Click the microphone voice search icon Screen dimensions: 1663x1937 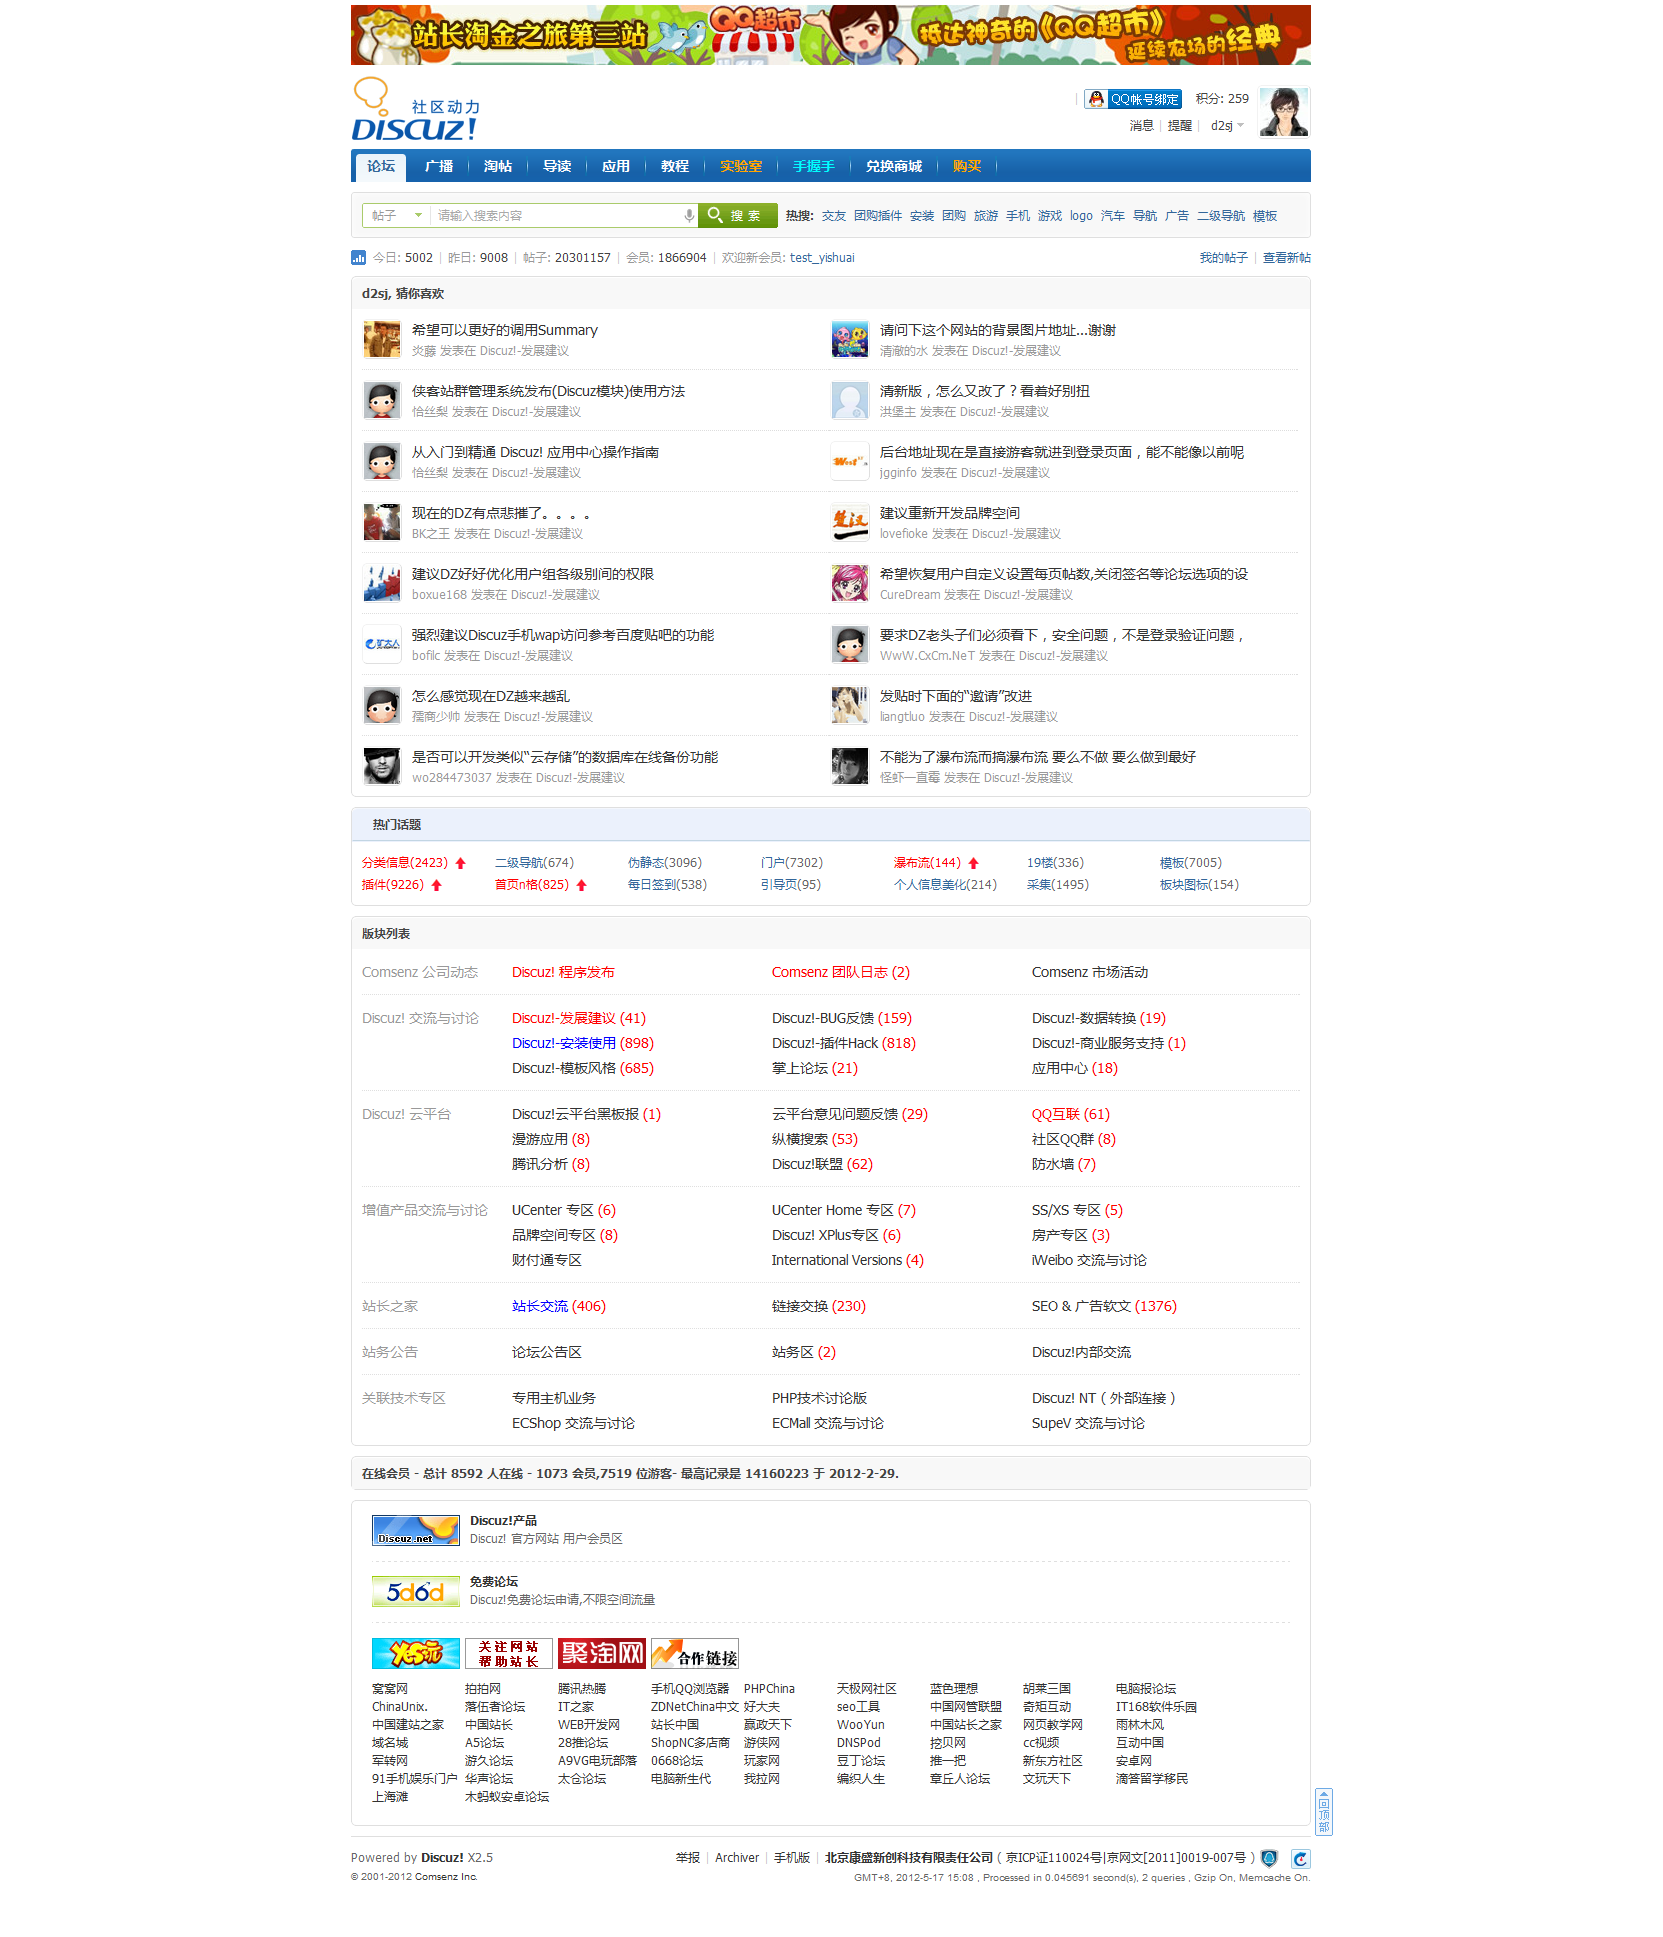[x=689, y=216]
